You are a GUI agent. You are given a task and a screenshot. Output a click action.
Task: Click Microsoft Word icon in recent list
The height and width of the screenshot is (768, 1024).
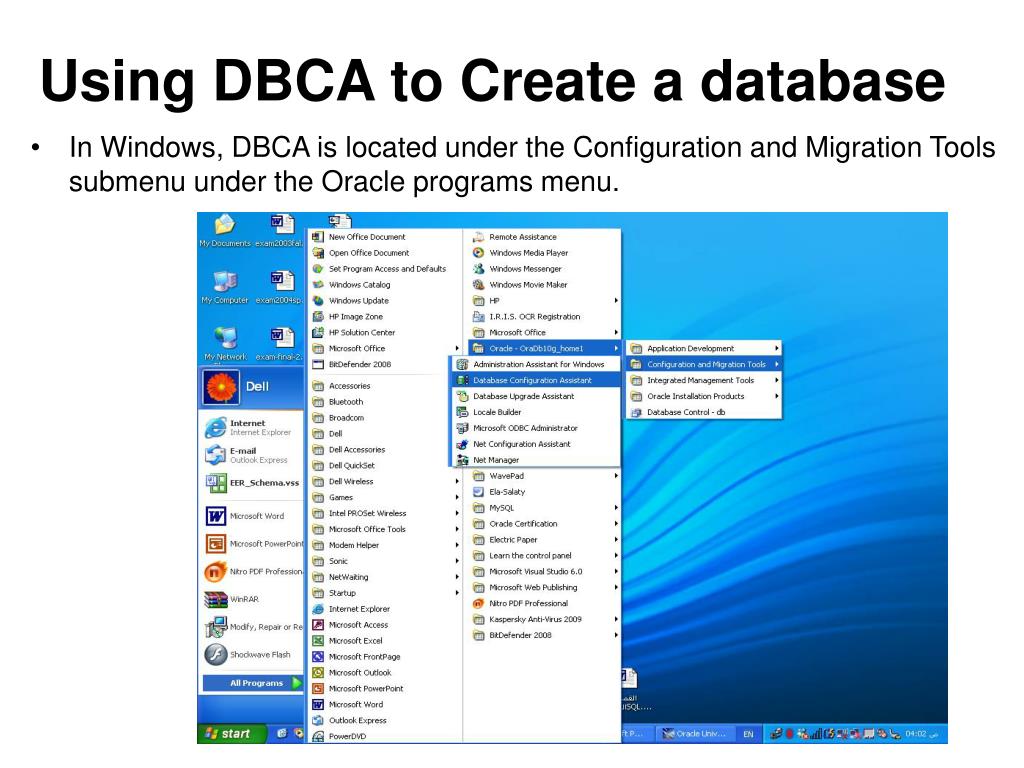coord(216,516)
